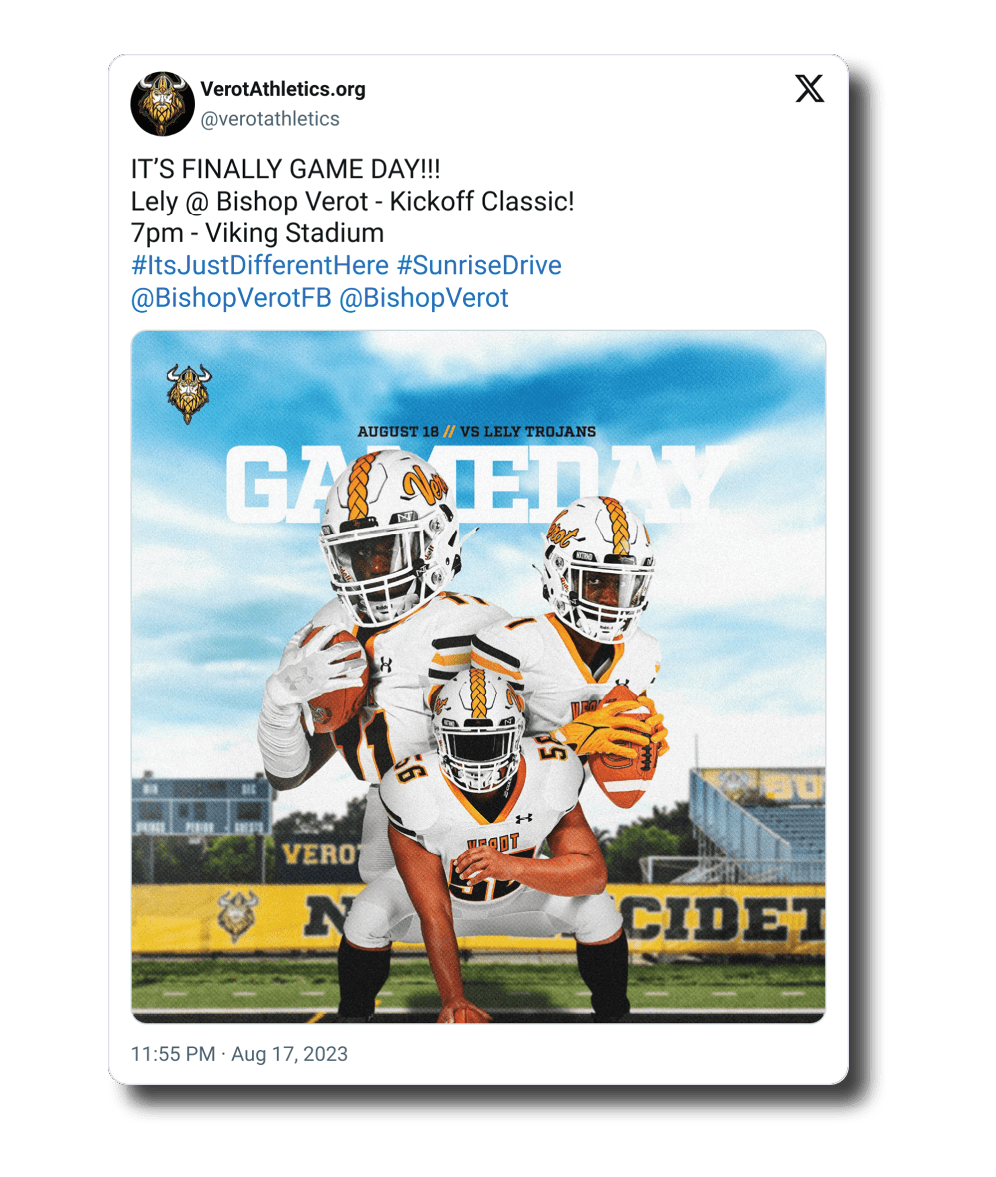
Task: Open the #ItsJustDifferentHere hashtag
Action: 260,265
